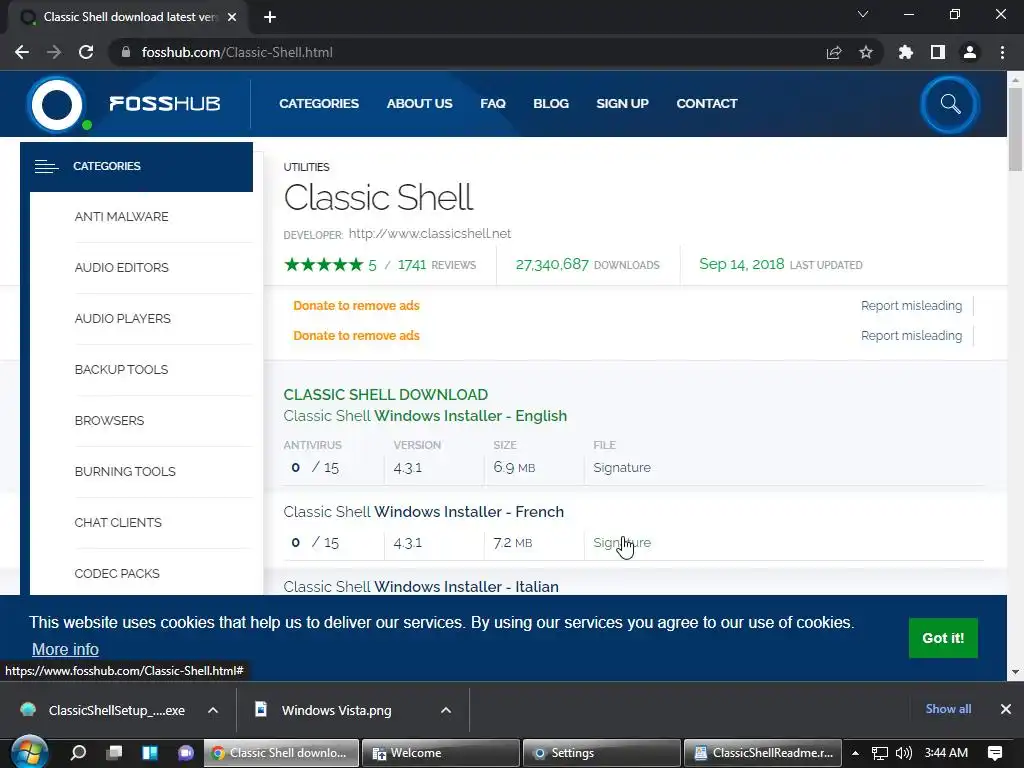Select BROWSERS category

tap(109, 421)
